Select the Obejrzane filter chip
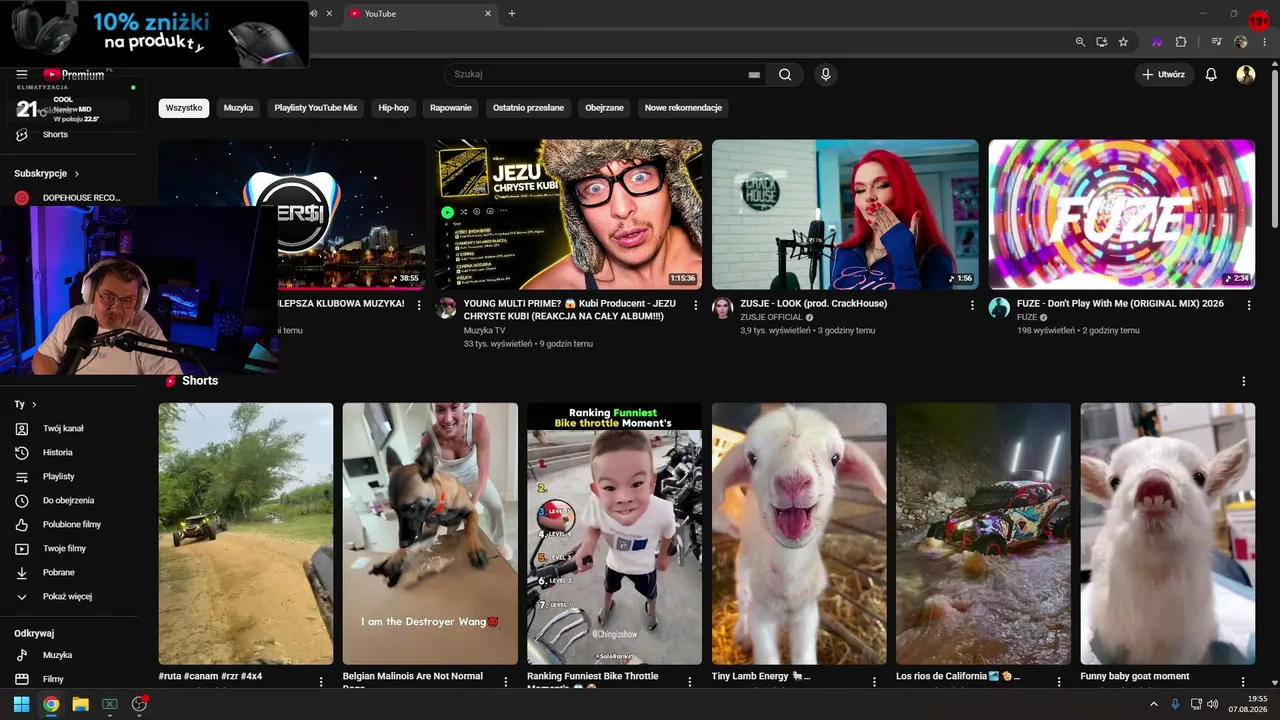Image resolution: width=1280 pixels, height=720 pixels. tap(604, 108)
